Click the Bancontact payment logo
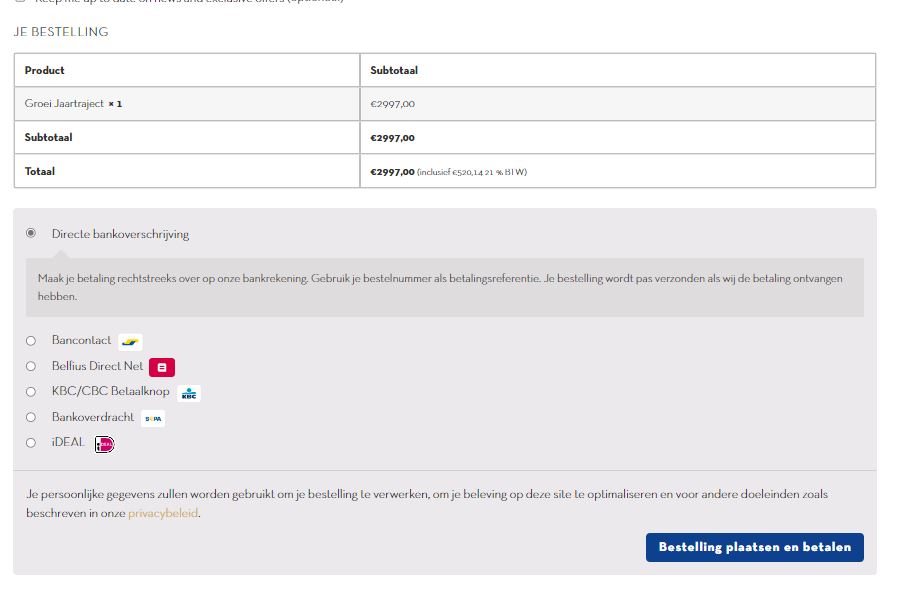898x613 pixels. tap(130, 342)
